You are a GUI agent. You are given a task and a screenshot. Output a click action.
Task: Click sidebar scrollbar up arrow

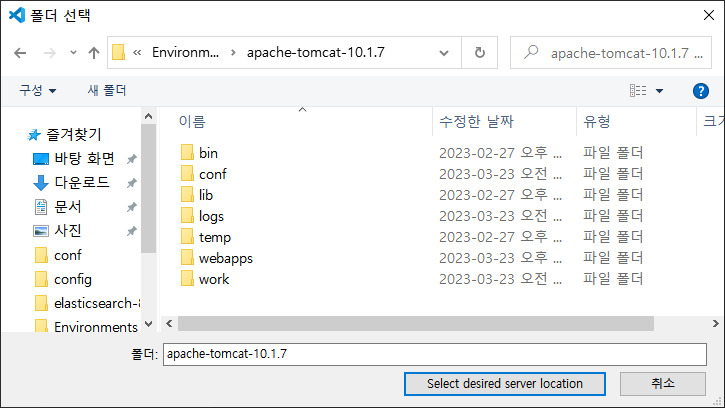(x=148, y=116)
